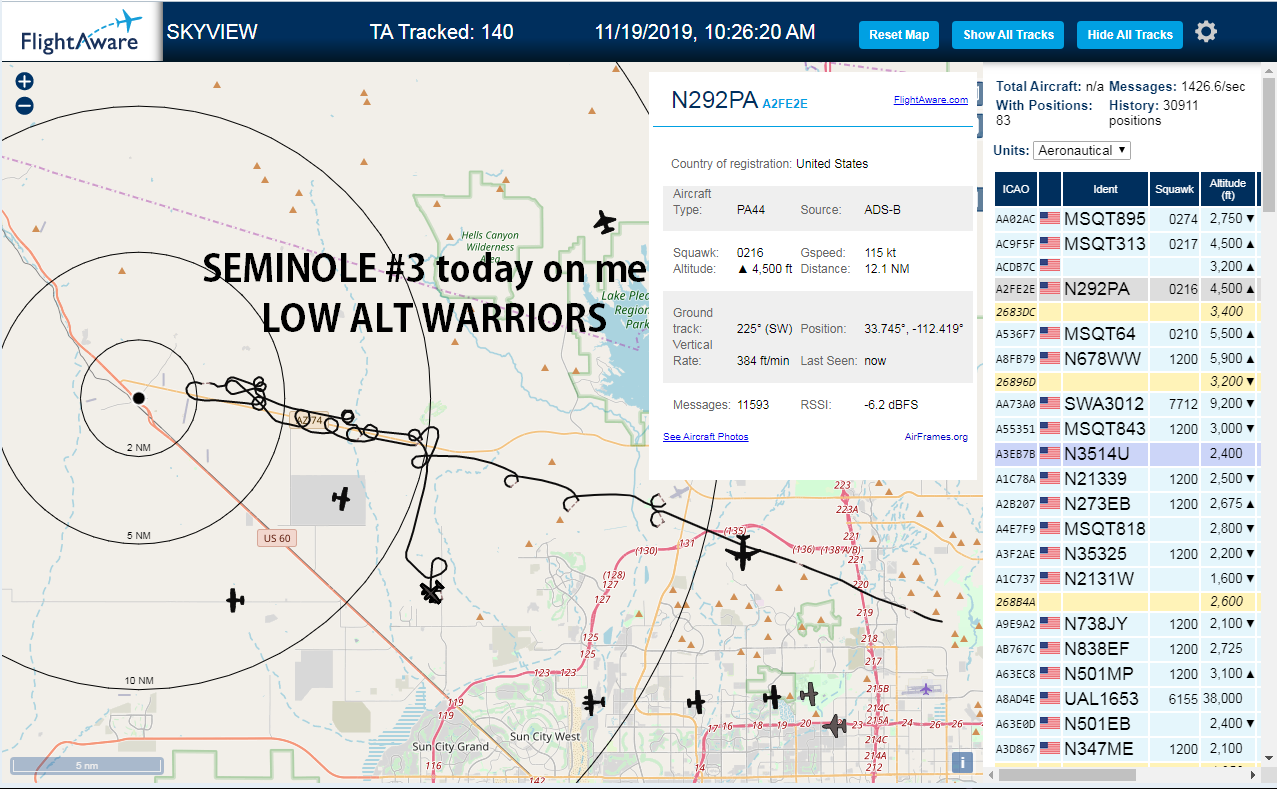Image resolution: width=1277 pixels, height=789 pixels.
Task: Click the A2FE2E hex code in panel
Action: 784,103
